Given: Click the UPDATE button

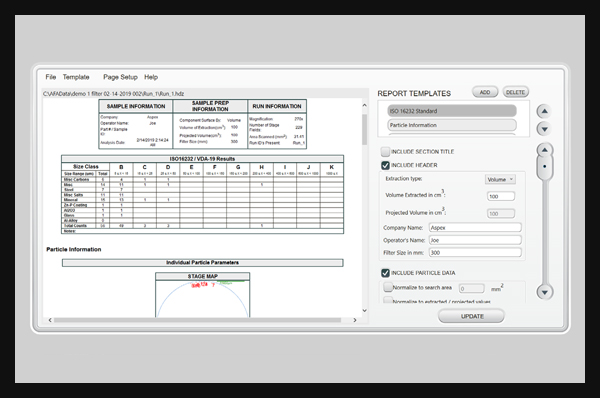Looking at the screenshot, I should pos(472,316).
